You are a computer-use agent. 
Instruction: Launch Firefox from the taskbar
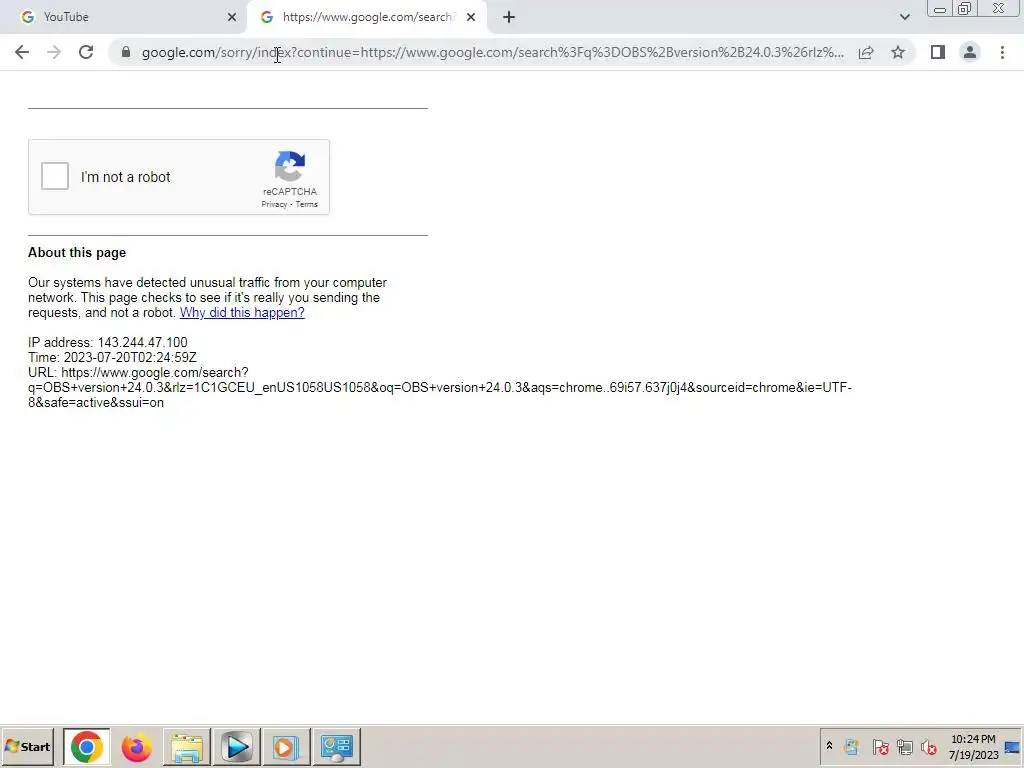pyautogui.click(x=136, y=746)
